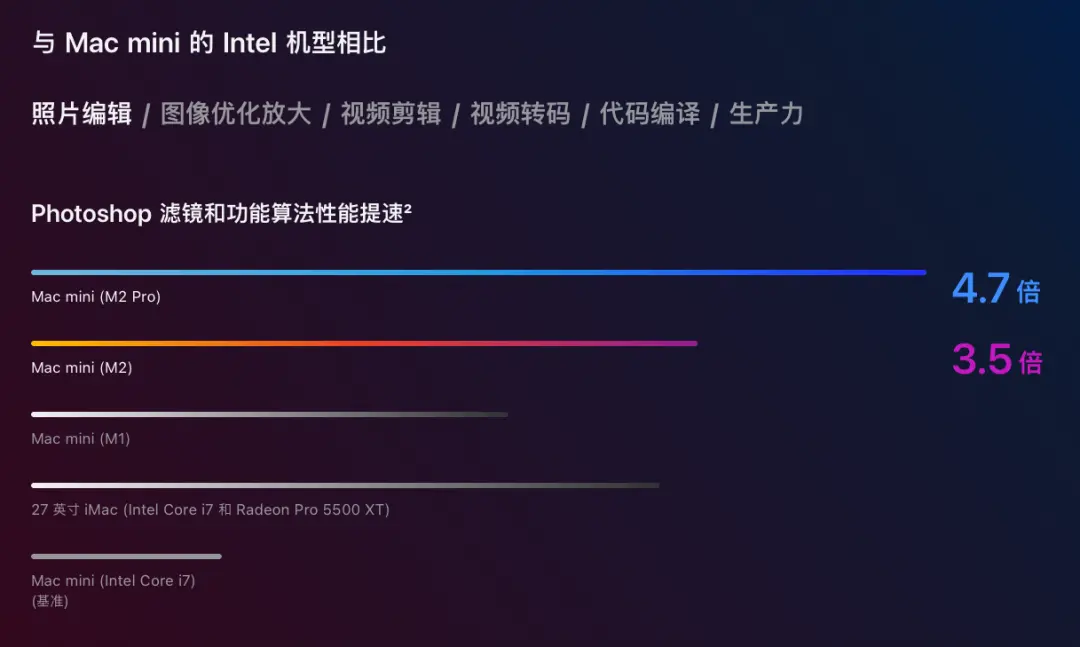Select the 代码编译 tab
This screenshot has width=1080, height=647.
point(650,114)
